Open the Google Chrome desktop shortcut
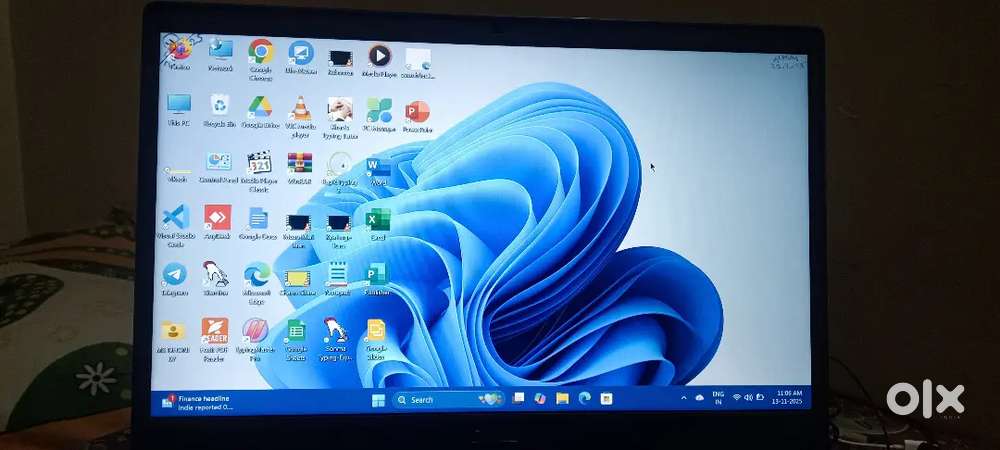This screenshot has width=1000, height=450. tap(261, 60)
